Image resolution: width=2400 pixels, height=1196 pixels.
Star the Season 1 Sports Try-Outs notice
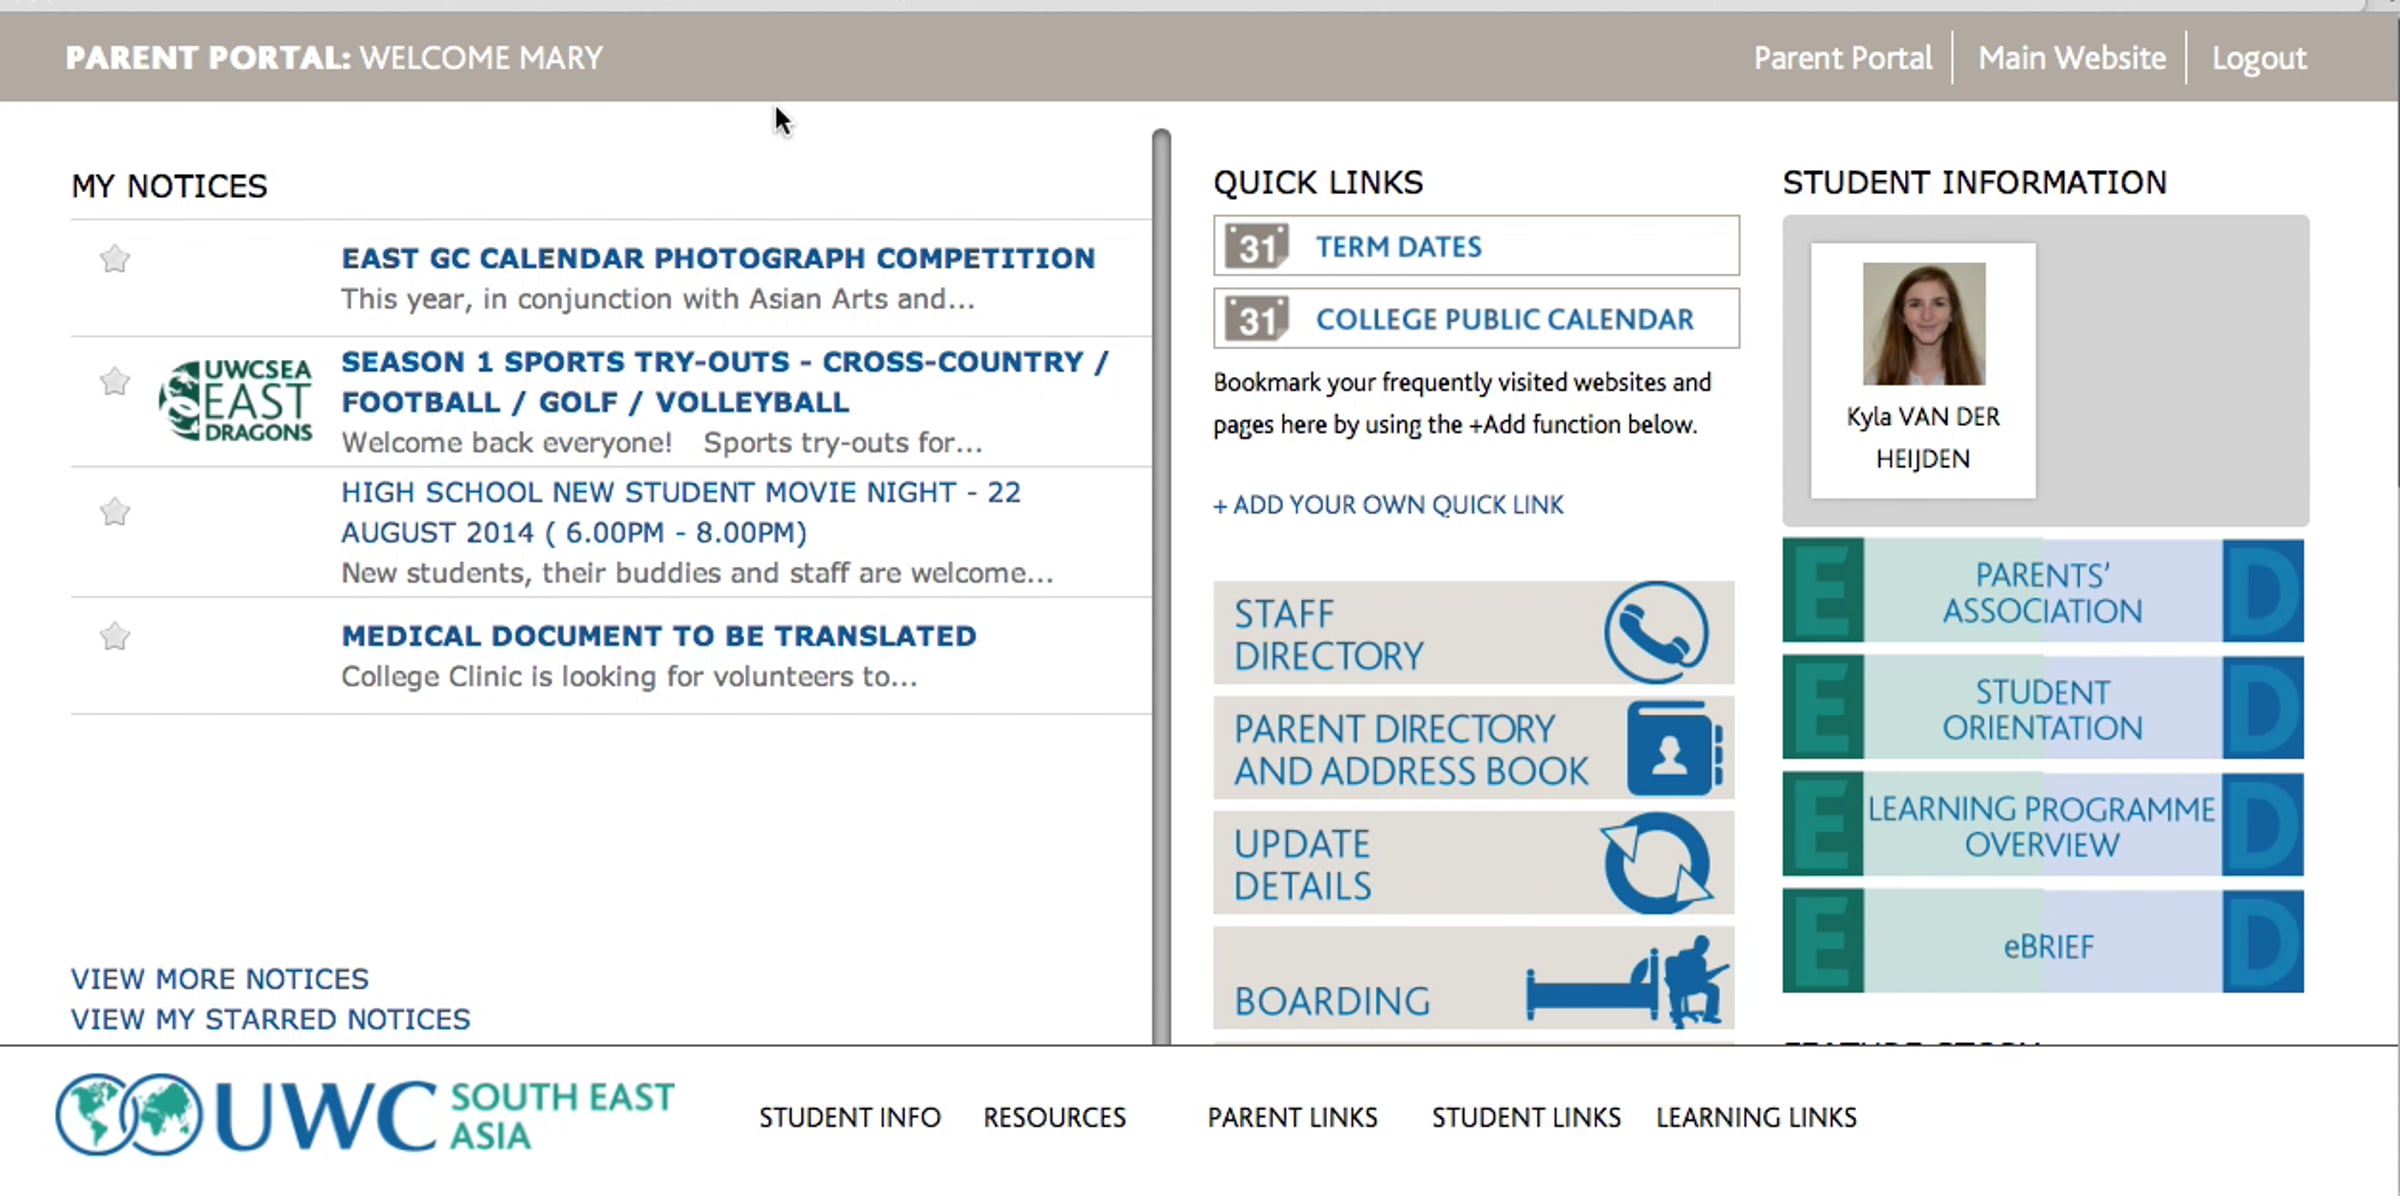pyautogui.click(x=115, y=381)
